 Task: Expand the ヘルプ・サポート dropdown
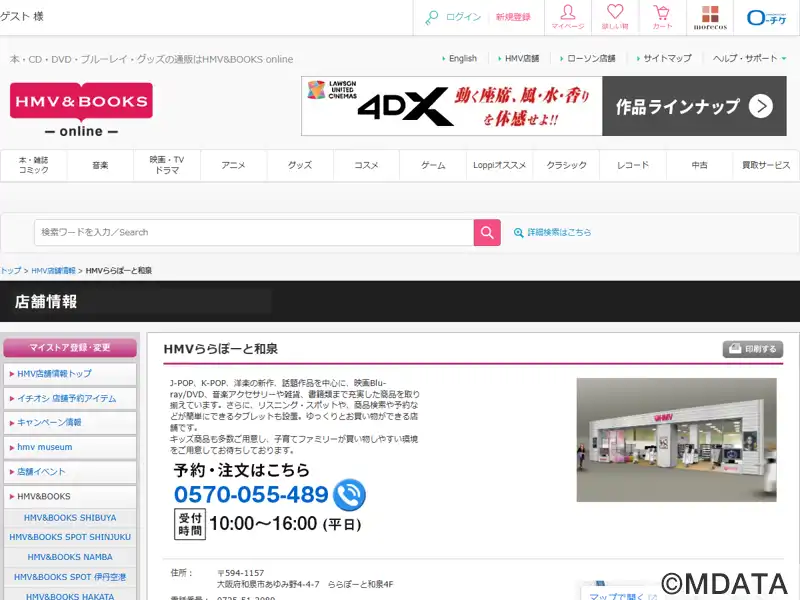tap(750, 58)
